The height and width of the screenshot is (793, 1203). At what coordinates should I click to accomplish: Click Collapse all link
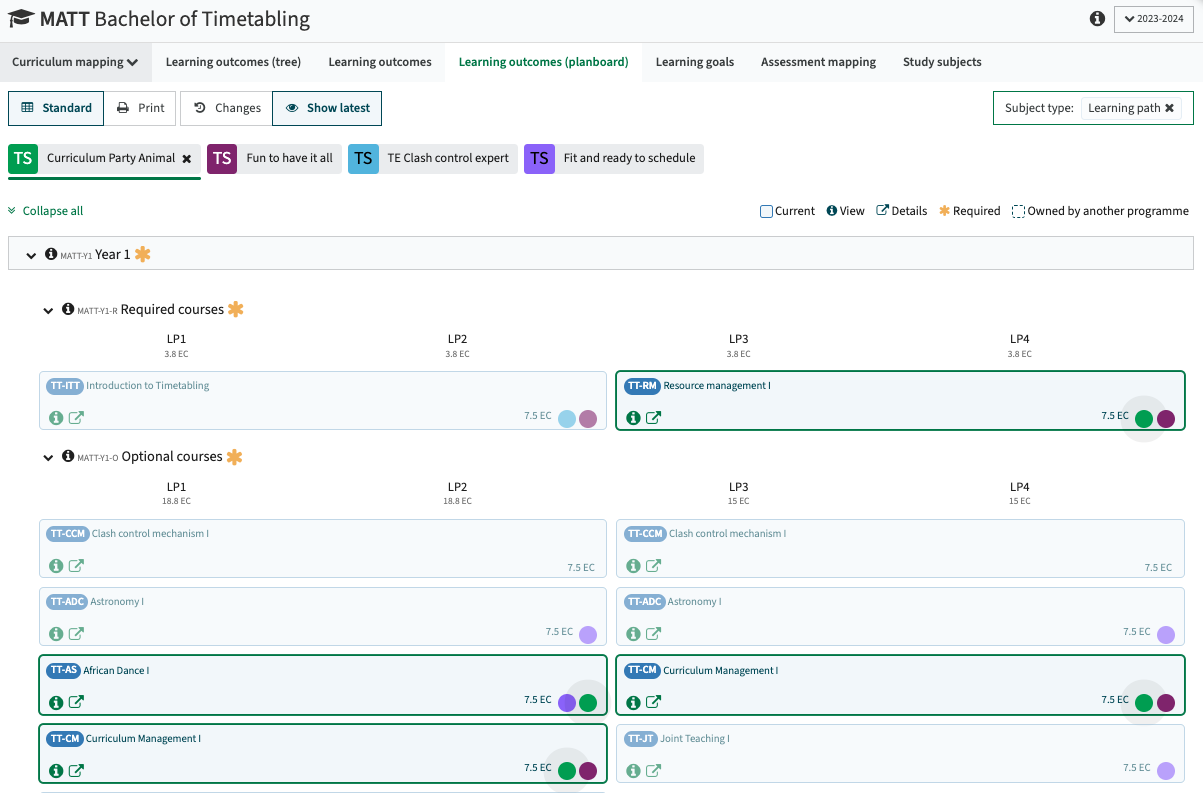tap(46, 211)
